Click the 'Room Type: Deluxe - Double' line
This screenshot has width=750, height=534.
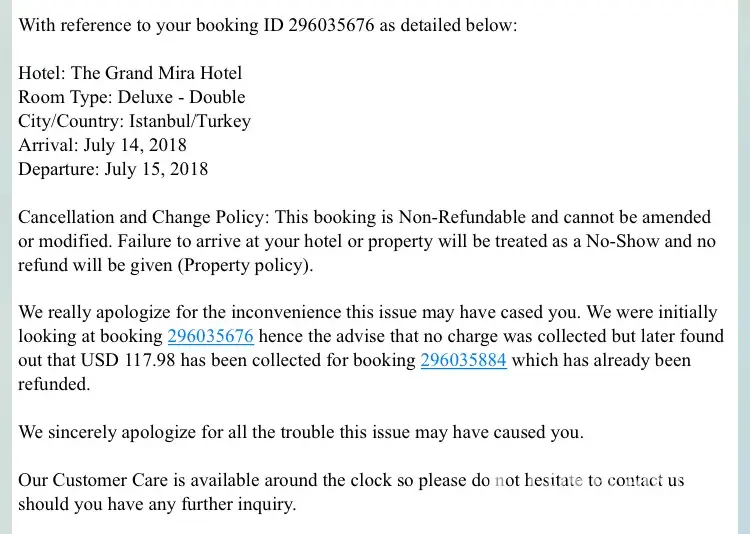click(131, 97)
